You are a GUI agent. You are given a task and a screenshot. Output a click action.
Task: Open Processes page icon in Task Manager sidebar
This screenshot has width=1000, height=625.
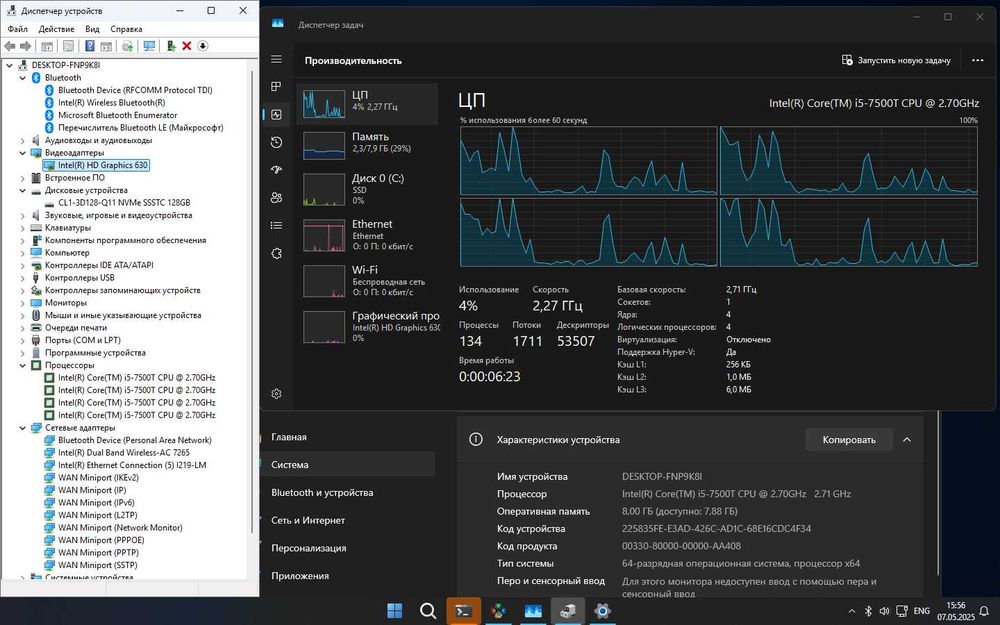[276, 87]
